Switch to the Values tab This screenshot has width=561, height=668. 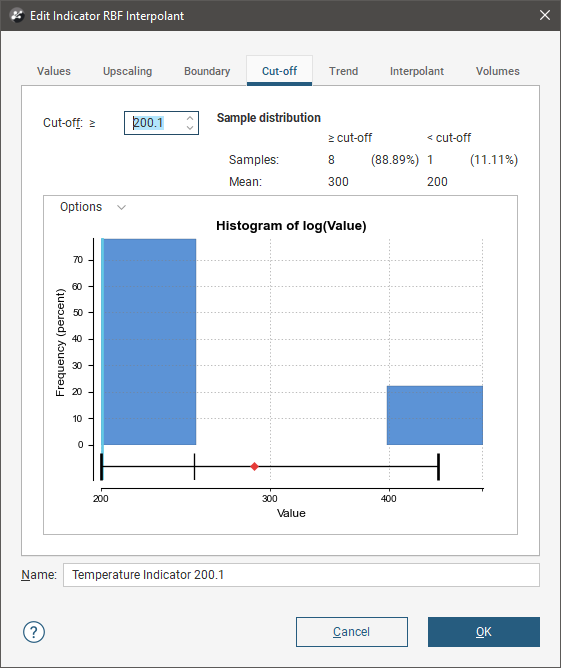pos(54,71)
